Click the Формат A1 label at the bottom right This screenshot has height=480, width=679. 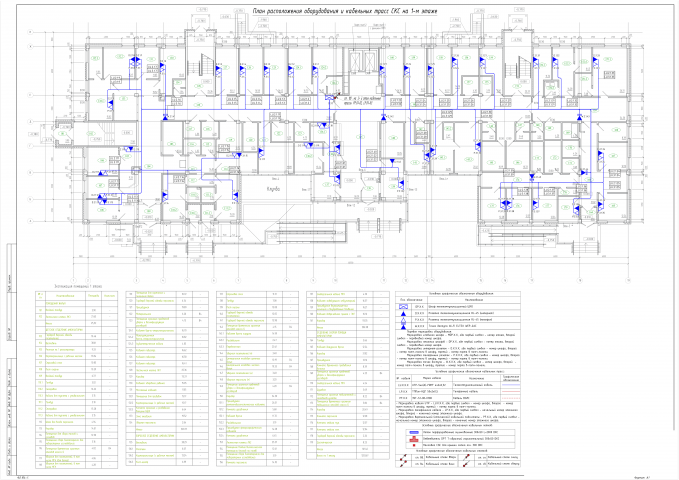coord(642,477)
